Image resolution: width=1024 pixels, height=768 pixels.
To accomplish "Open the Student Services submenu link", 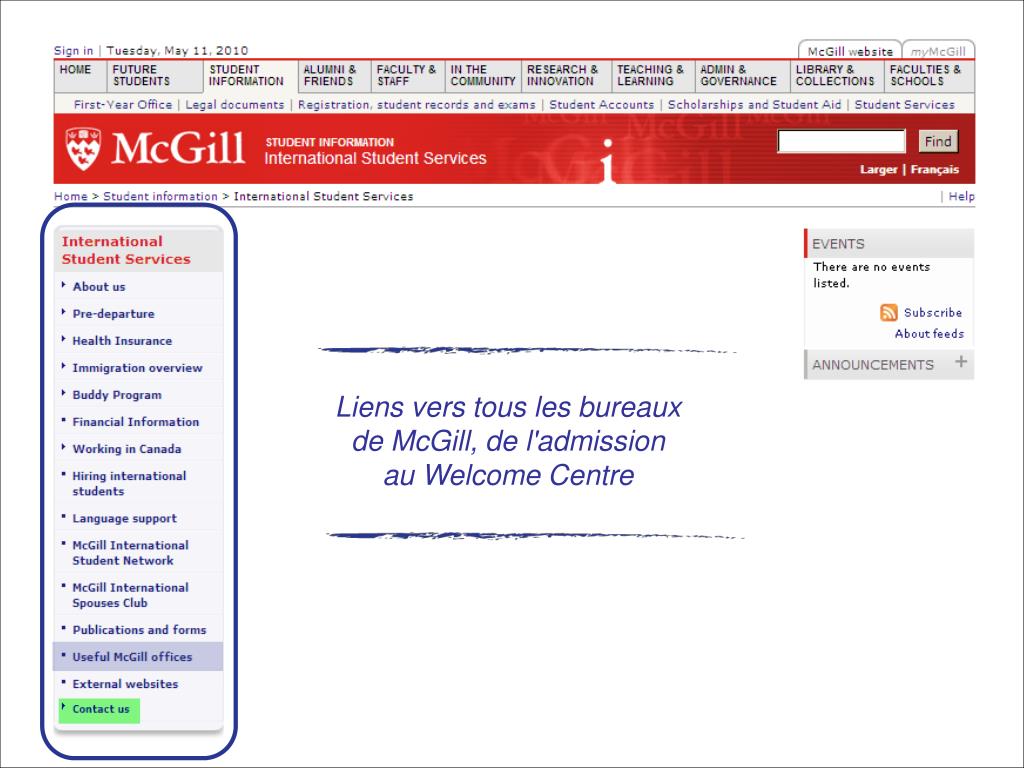I will click(x=904, y=104).
